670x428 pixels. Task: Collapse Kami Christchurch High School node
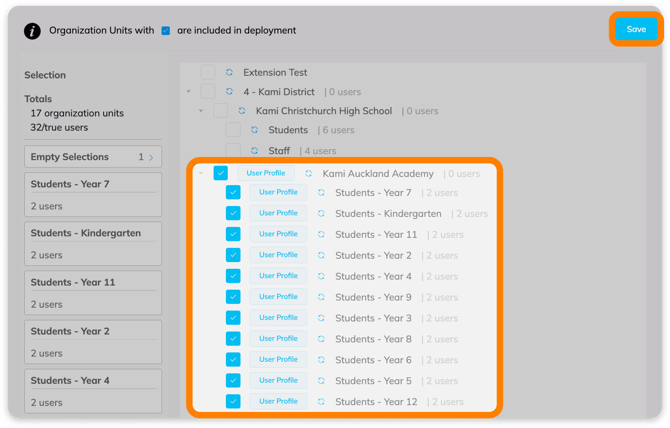201,111
